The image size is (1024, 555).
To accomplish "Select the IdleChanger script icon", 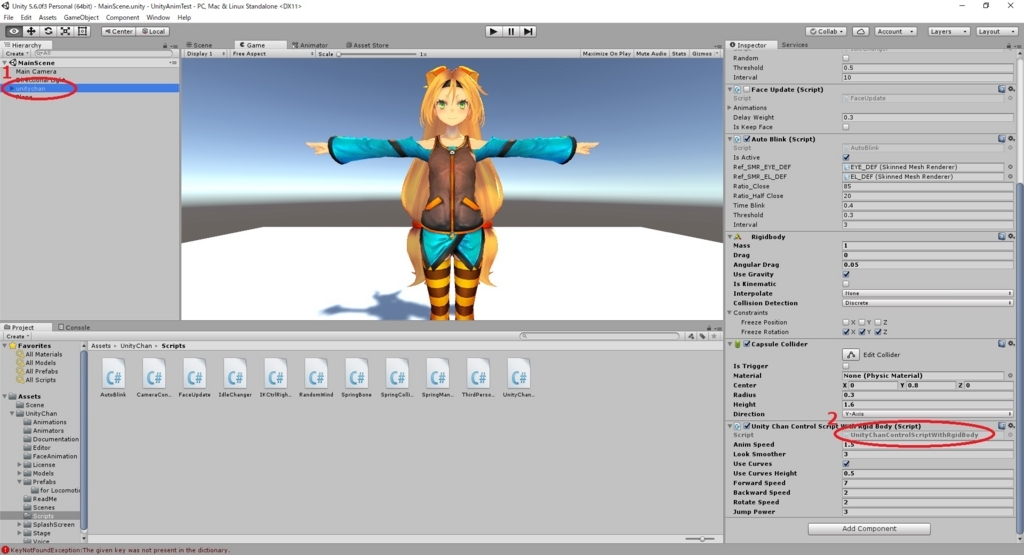I will pos(235,377).
